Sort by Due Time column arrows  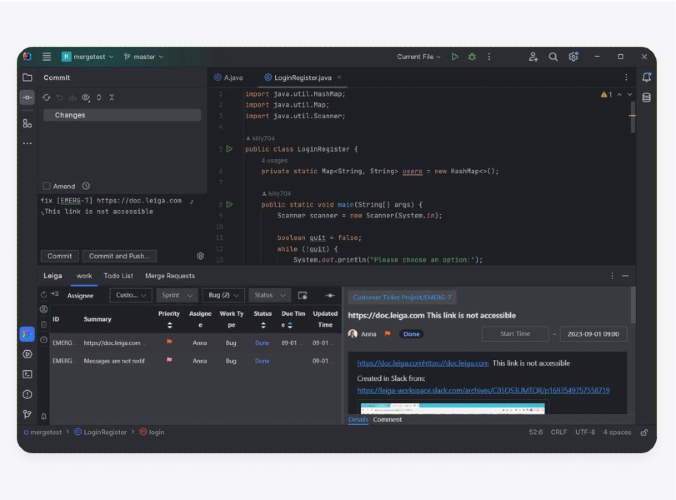coord(290,325)
